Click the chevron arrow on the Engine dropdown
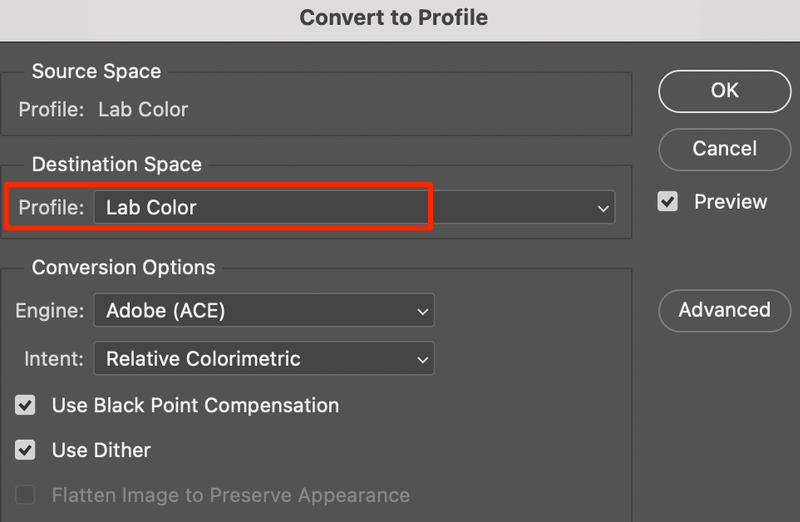The image size is (800, 522). pos(422,311)
